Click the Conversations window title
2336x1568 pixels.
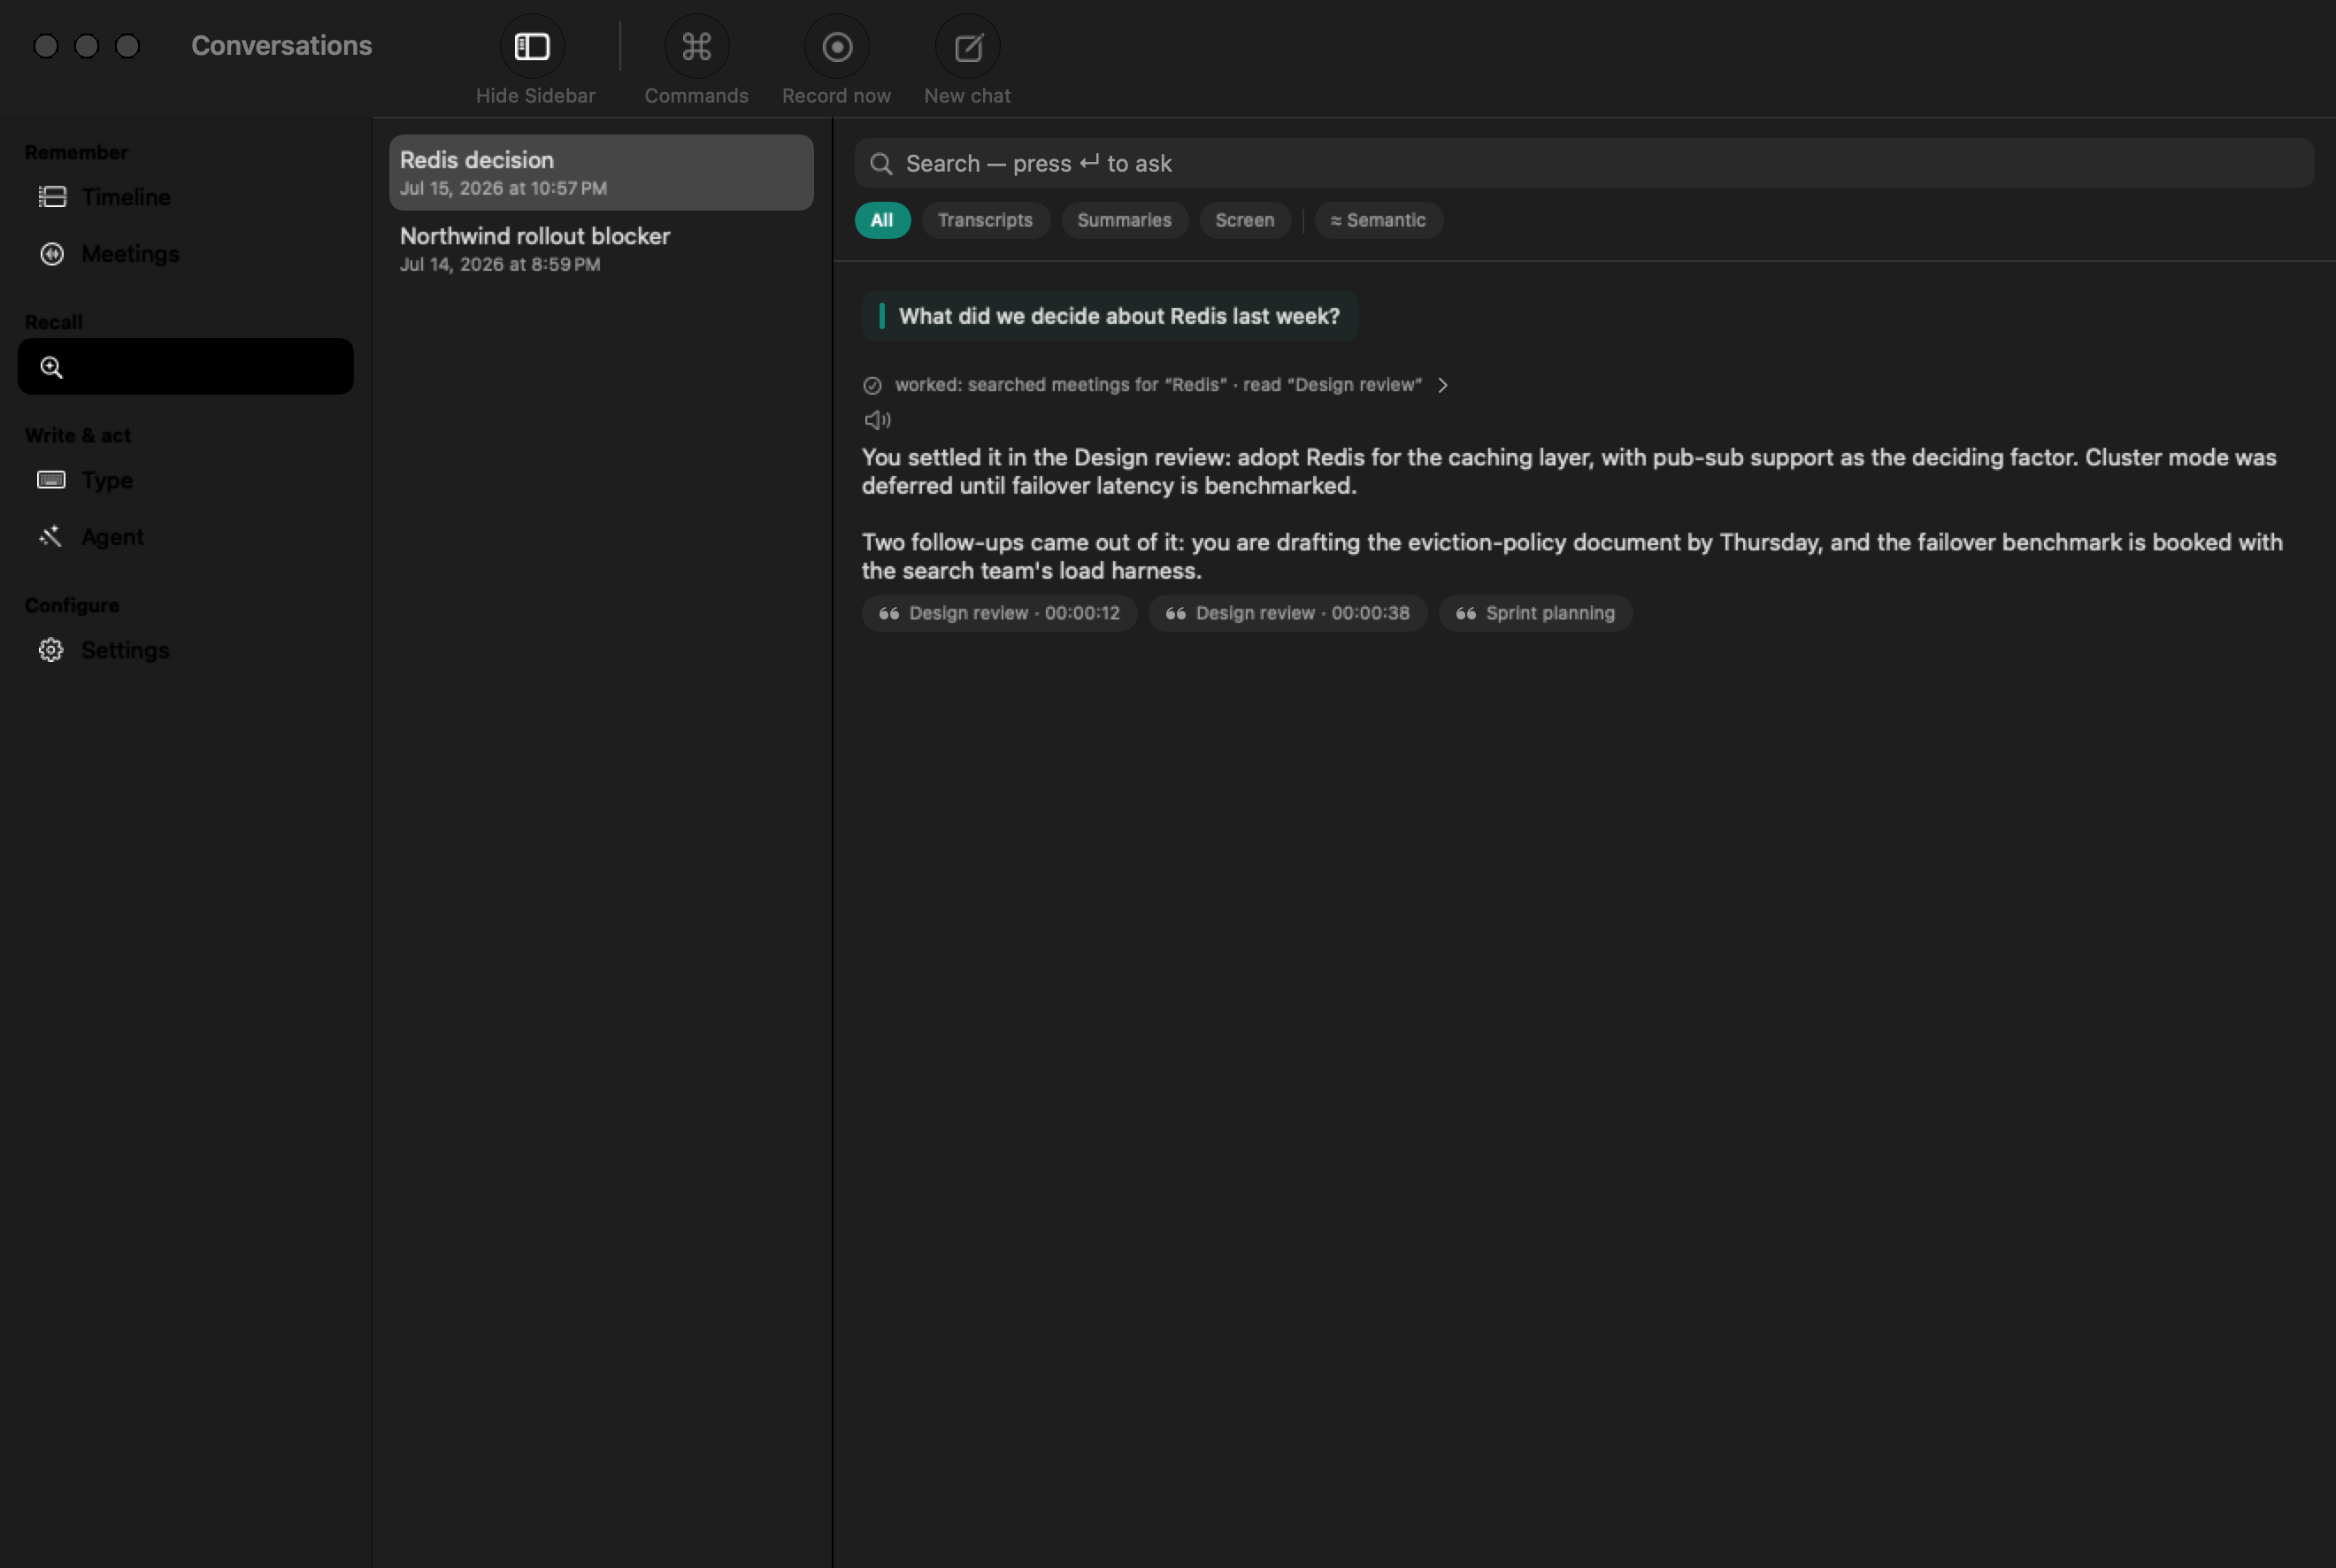click(x=282, y=45)
